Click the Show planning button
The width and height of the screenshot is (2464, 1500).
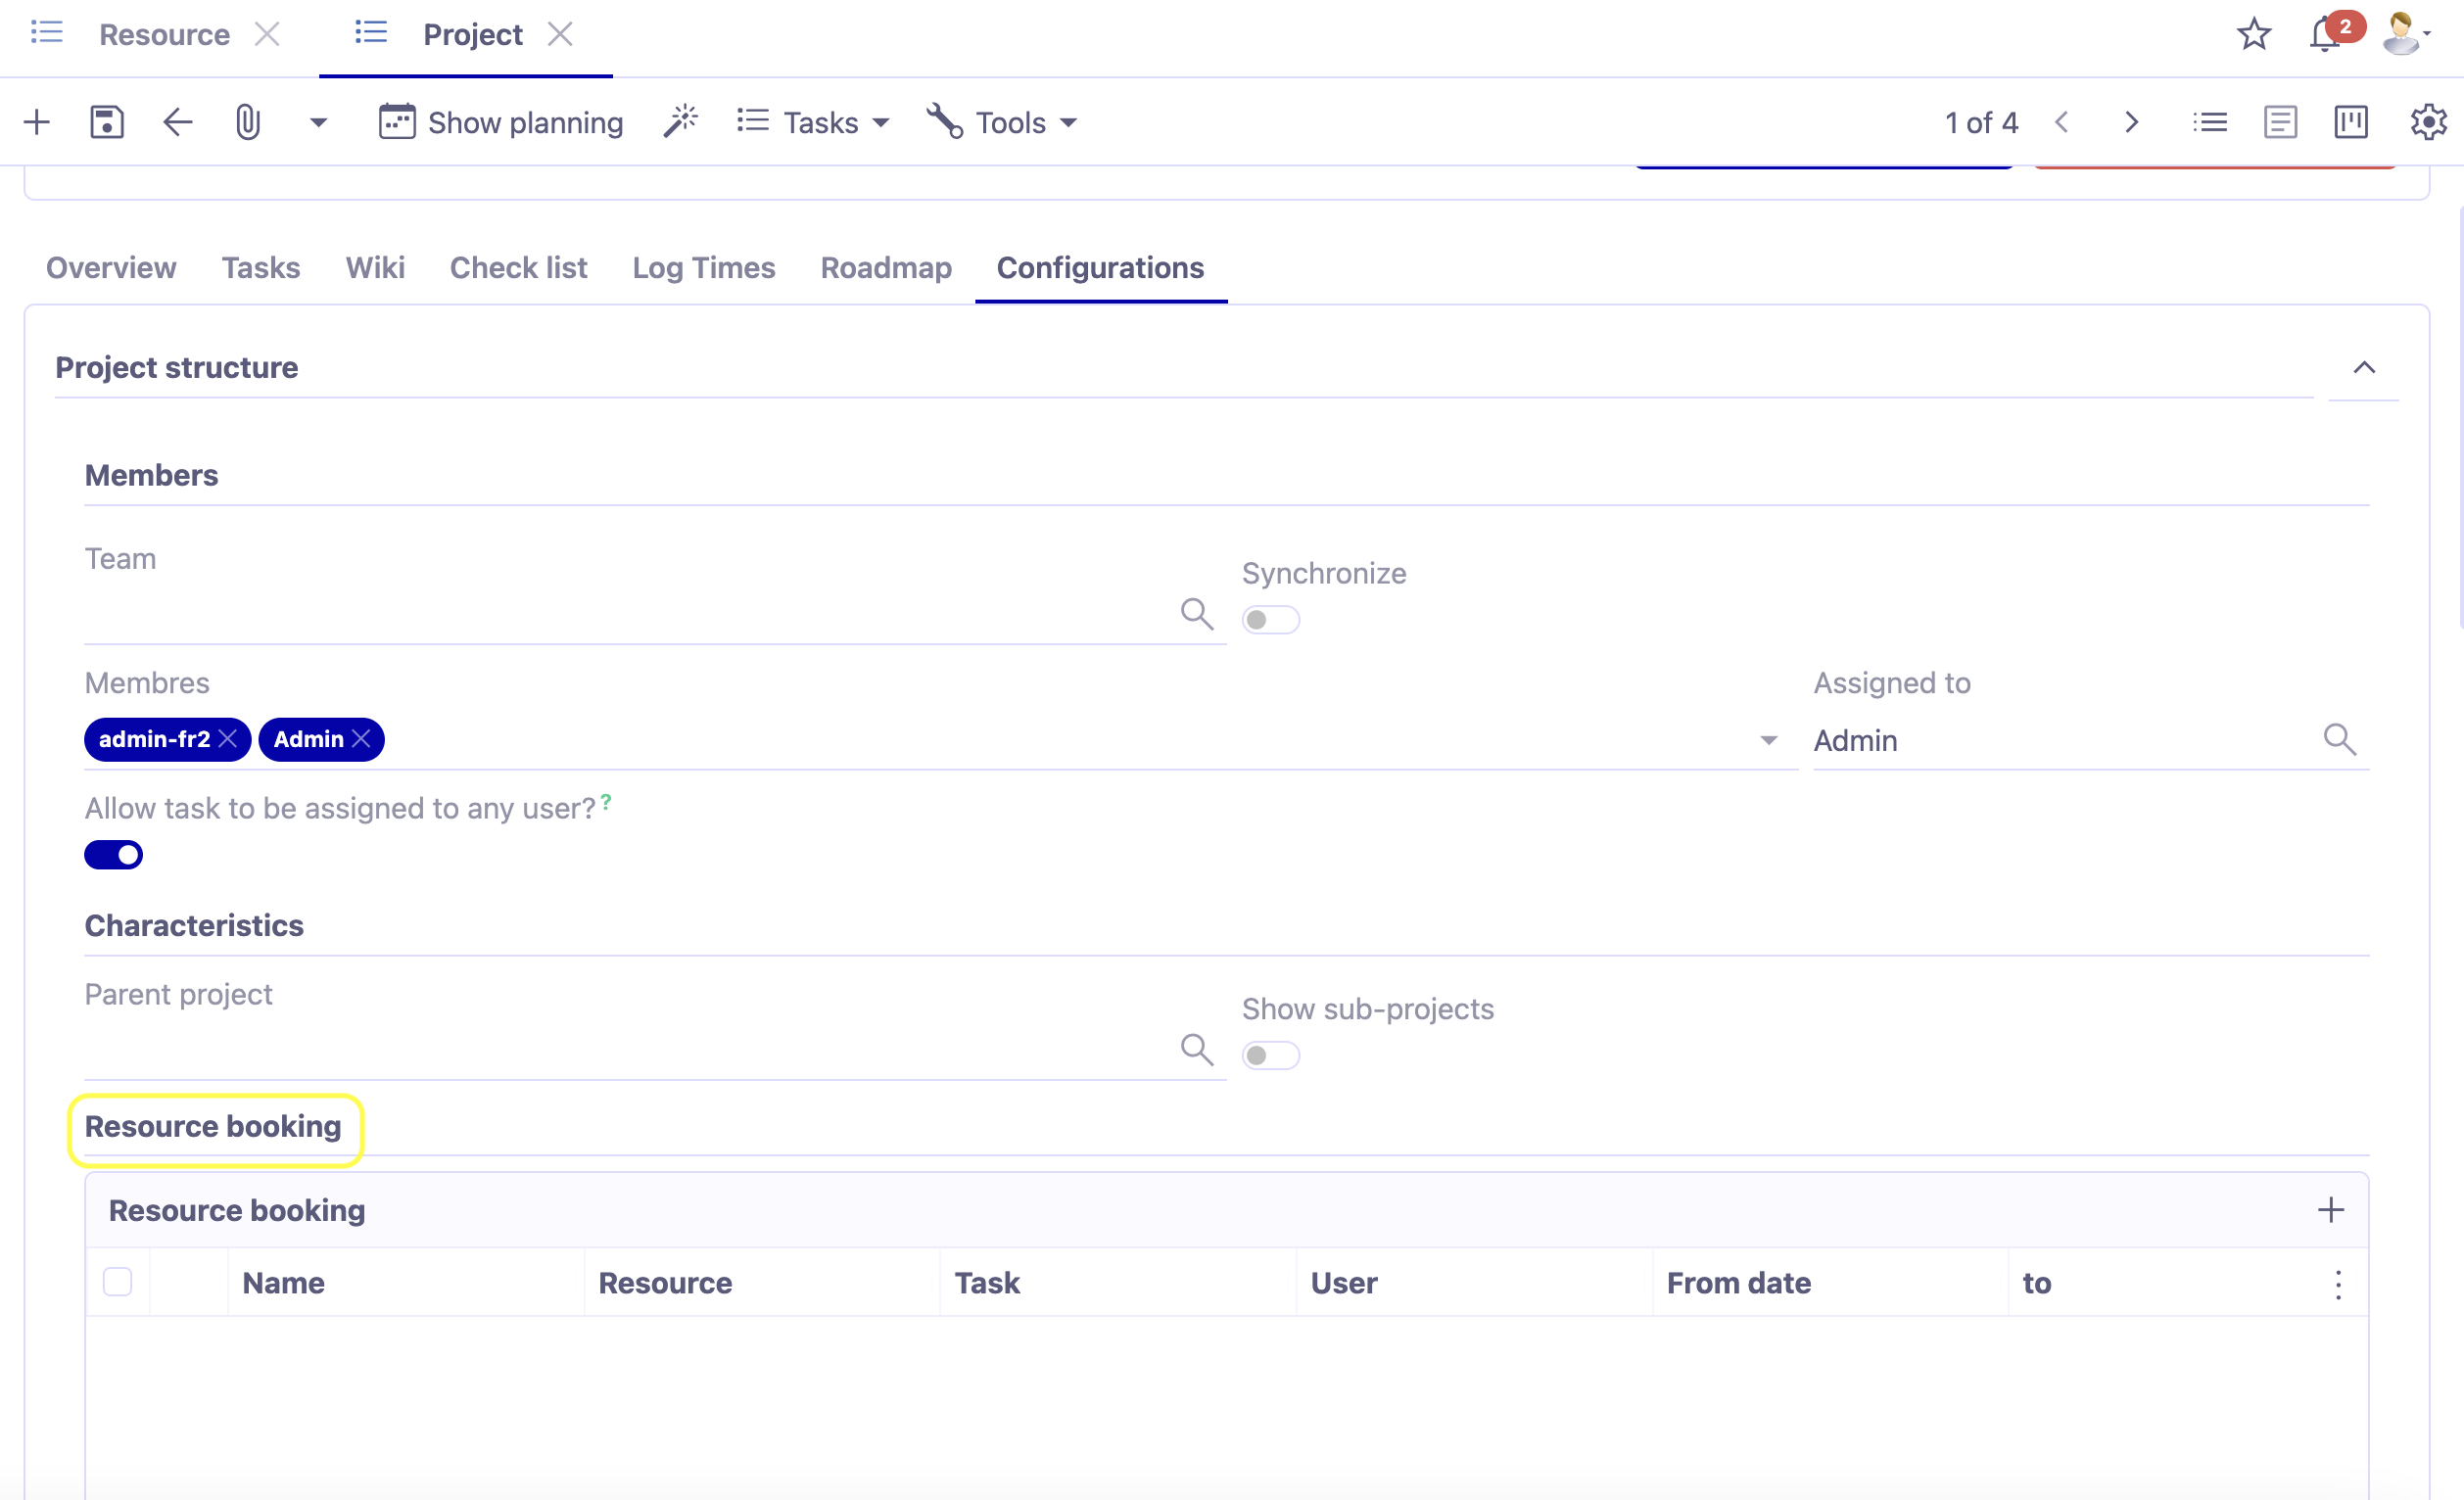pyautogui.click(x=500, y=121)
